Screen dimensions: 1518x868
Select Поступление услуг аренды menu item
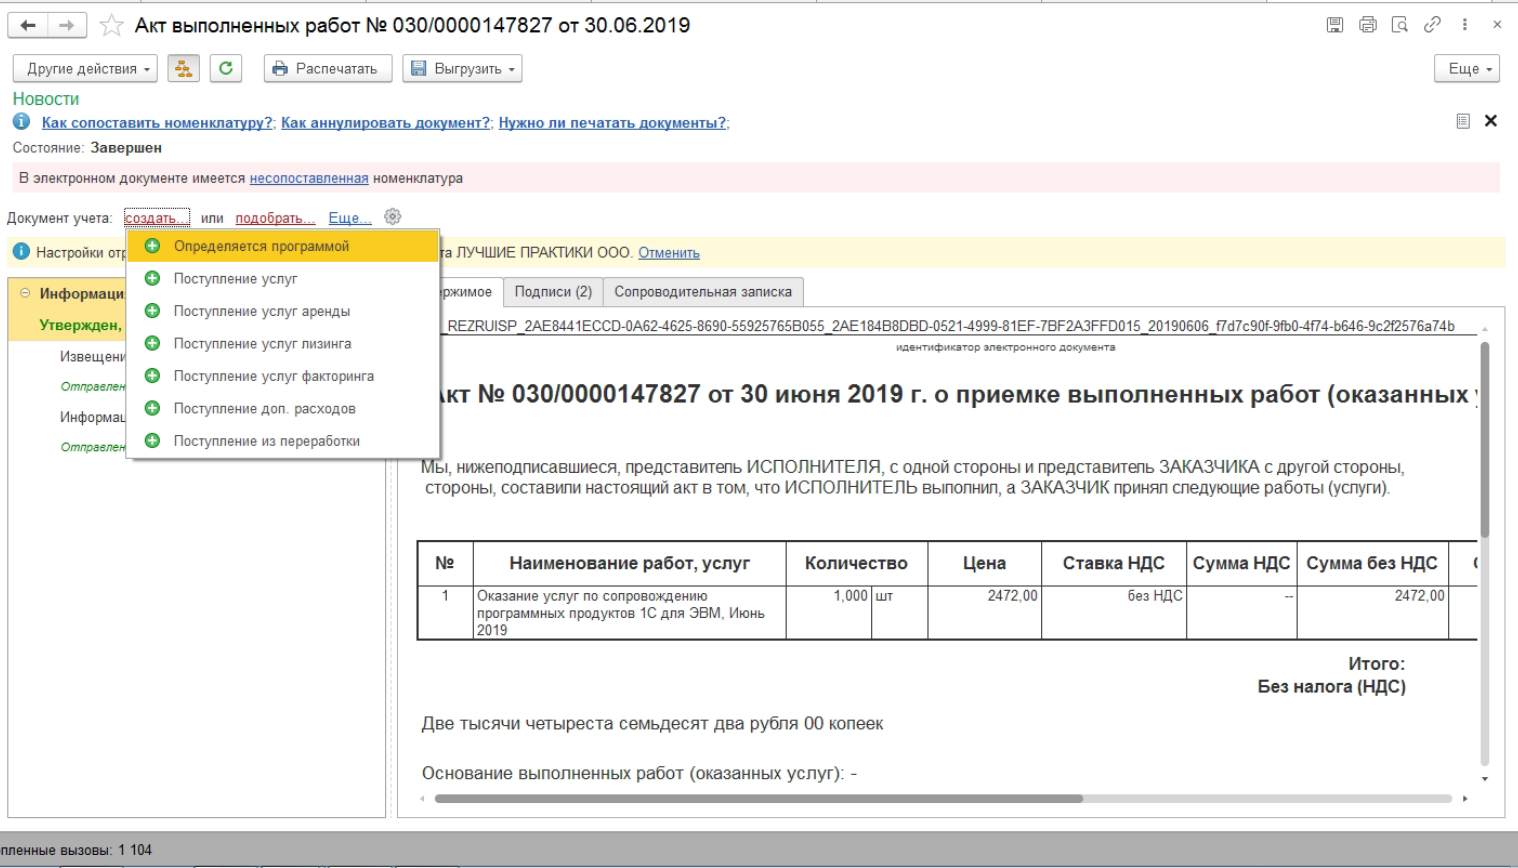(261, 311)
